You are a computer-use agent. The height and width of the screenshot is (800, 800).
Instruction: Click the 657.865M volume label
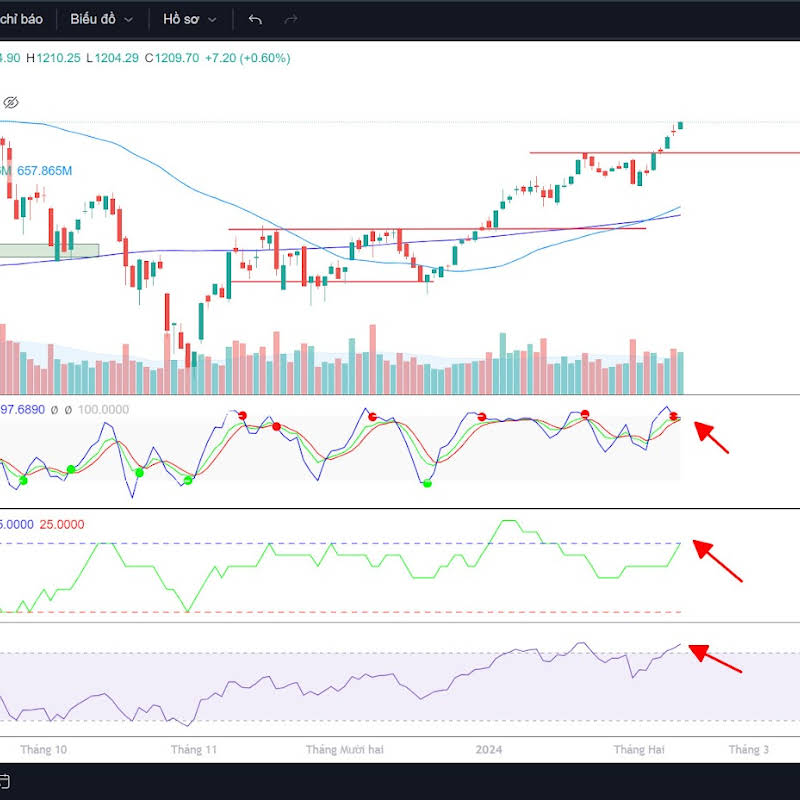point(44,170)
